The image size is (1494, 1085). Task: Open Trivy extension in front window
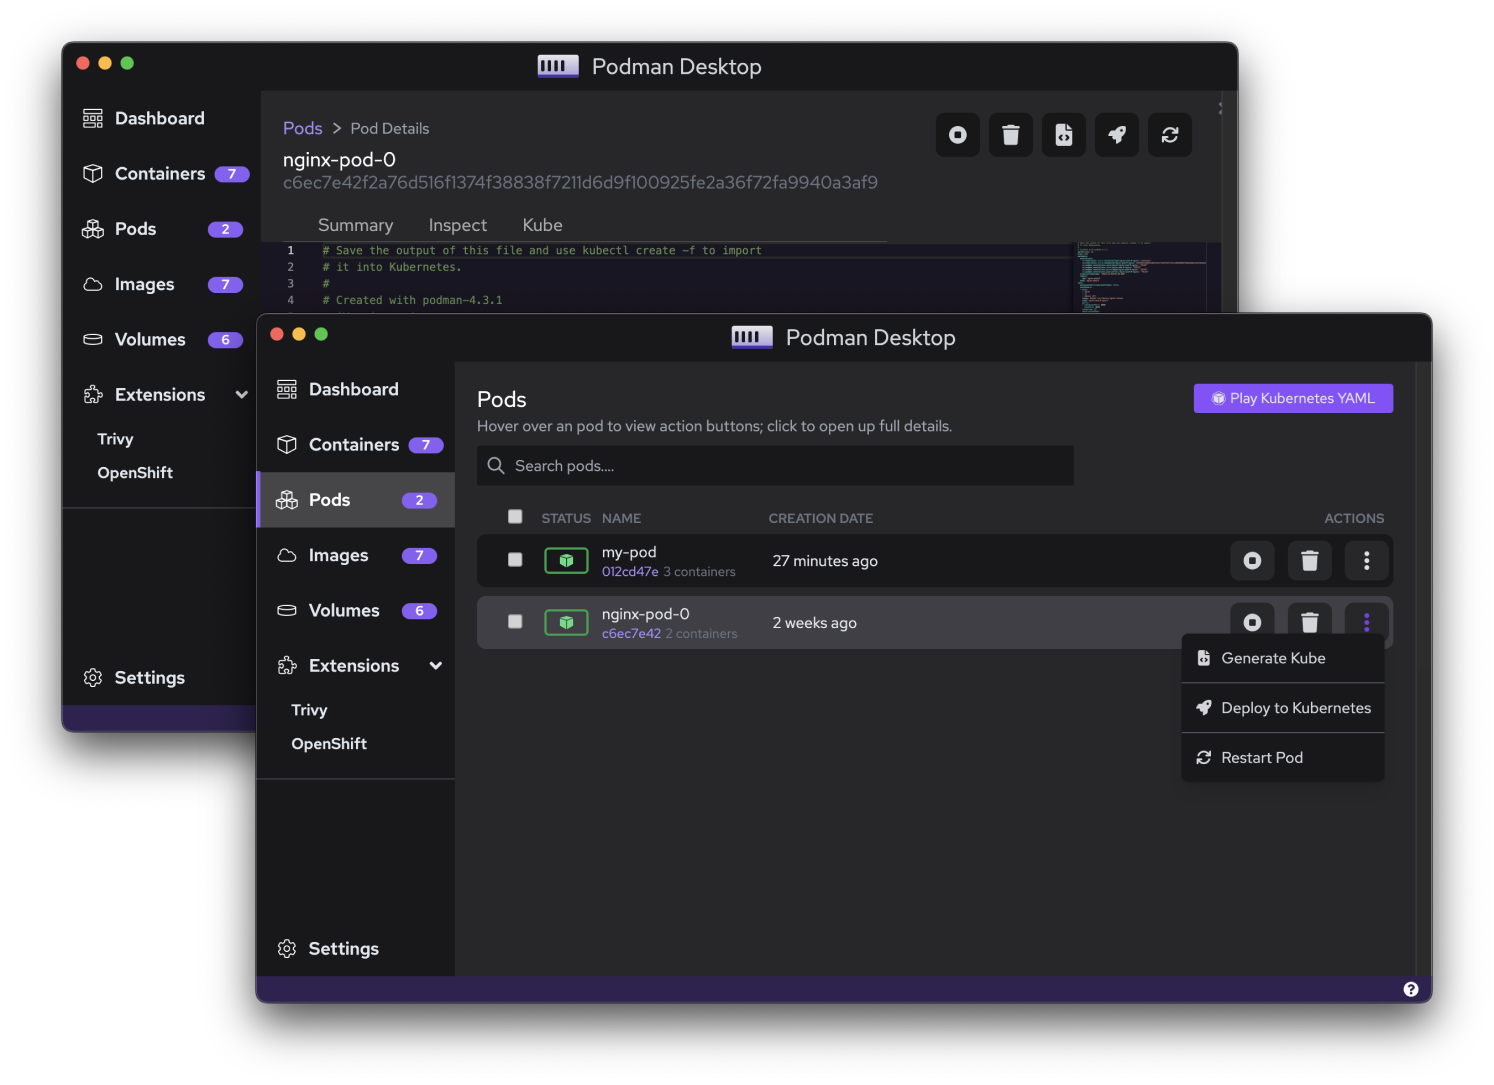(309, 710)
